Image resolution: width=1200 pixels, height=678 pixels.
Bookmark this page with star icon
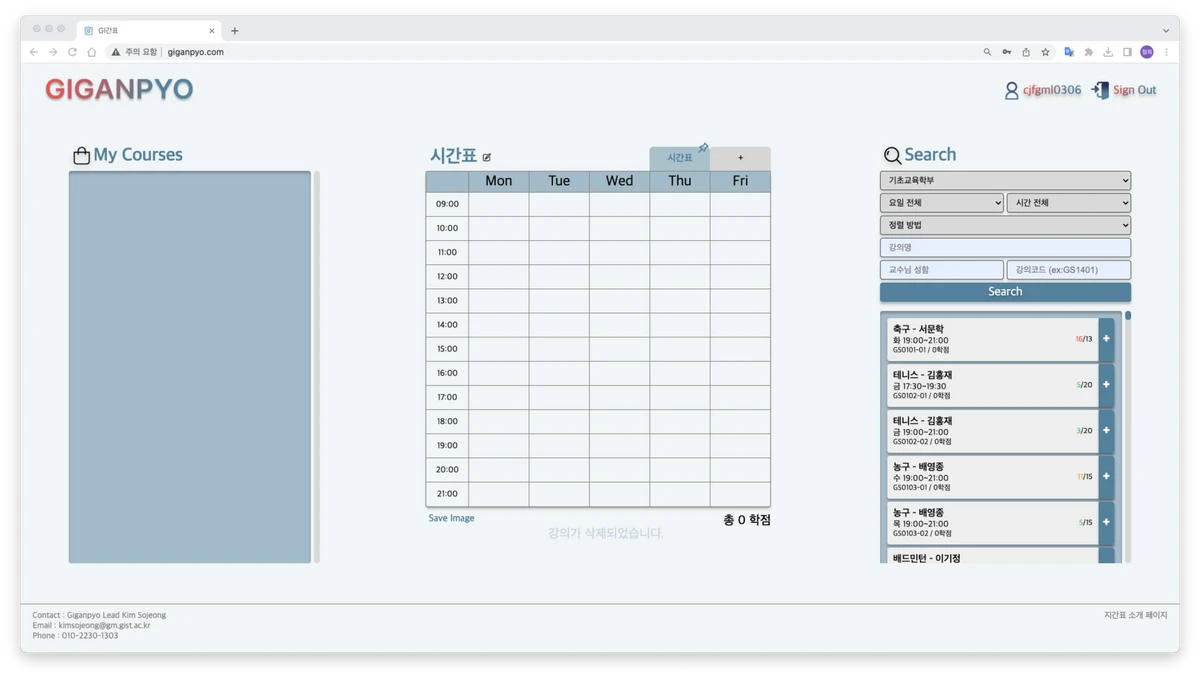[x=1046, y=52]
